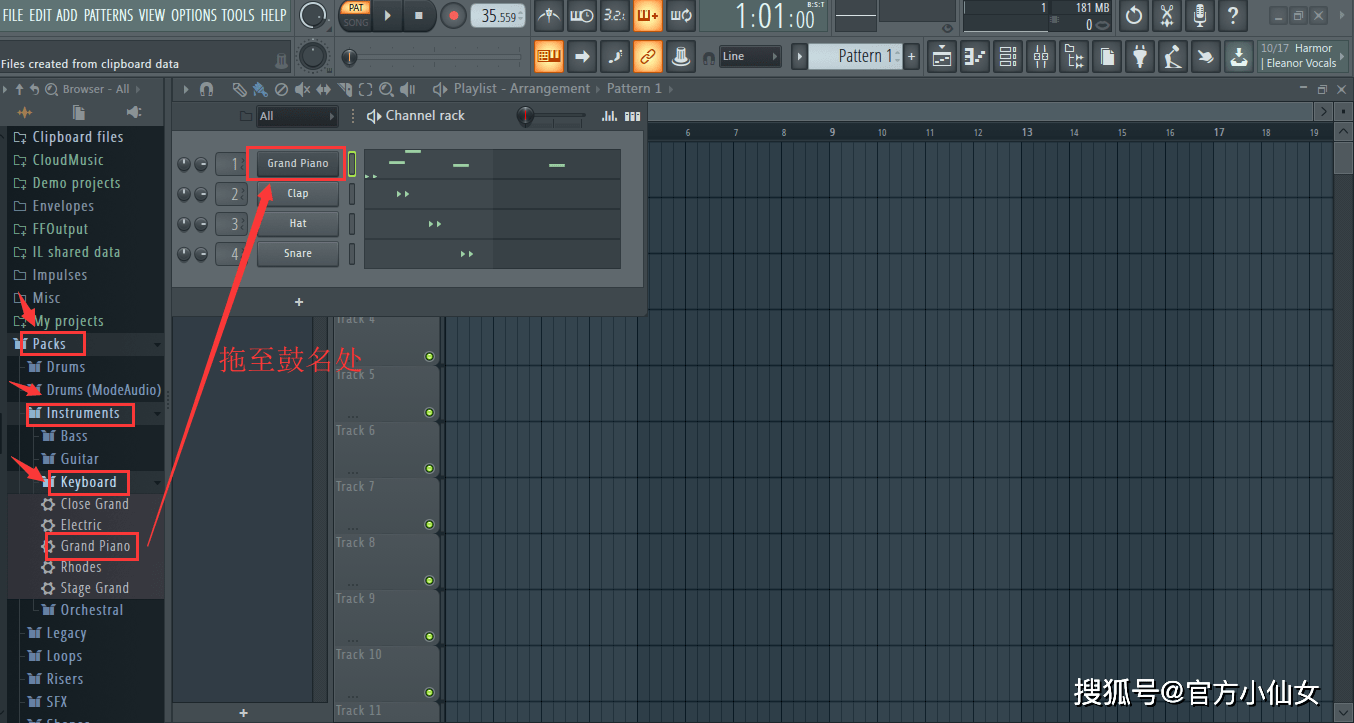Image resolution: width=1354 pixels, height=723 pixels.
Task: Collapse the Packs folder arrow
Action: pyautogui.click(x=157, y=344)
